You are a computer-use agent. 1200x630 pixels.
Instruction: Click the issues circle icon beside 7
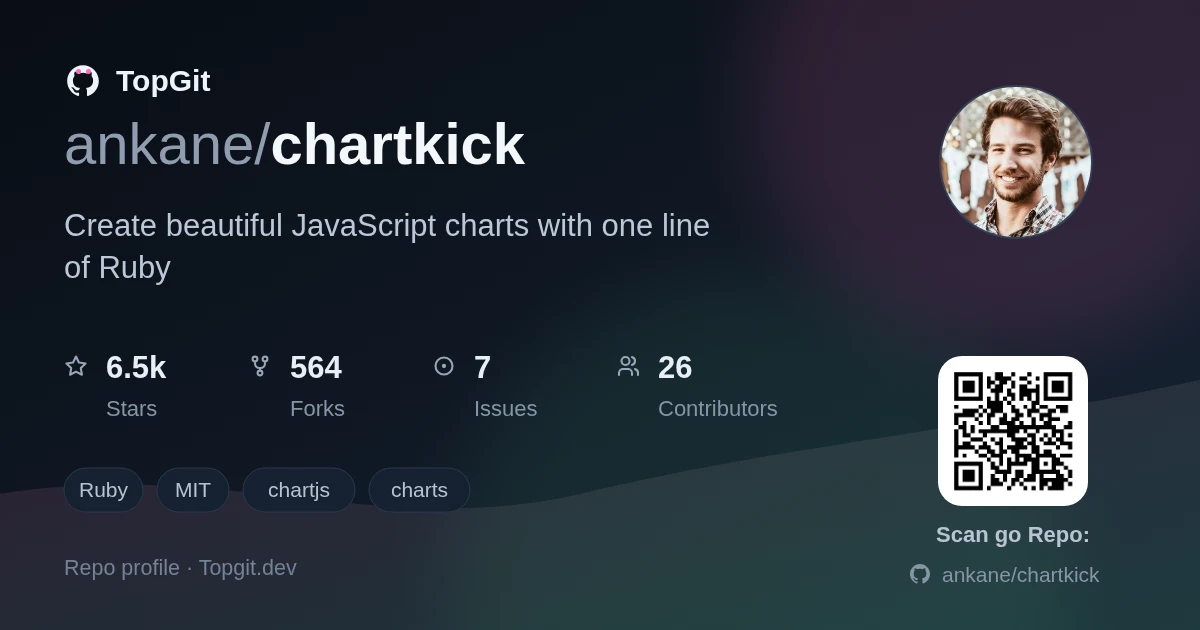point(444,366)
